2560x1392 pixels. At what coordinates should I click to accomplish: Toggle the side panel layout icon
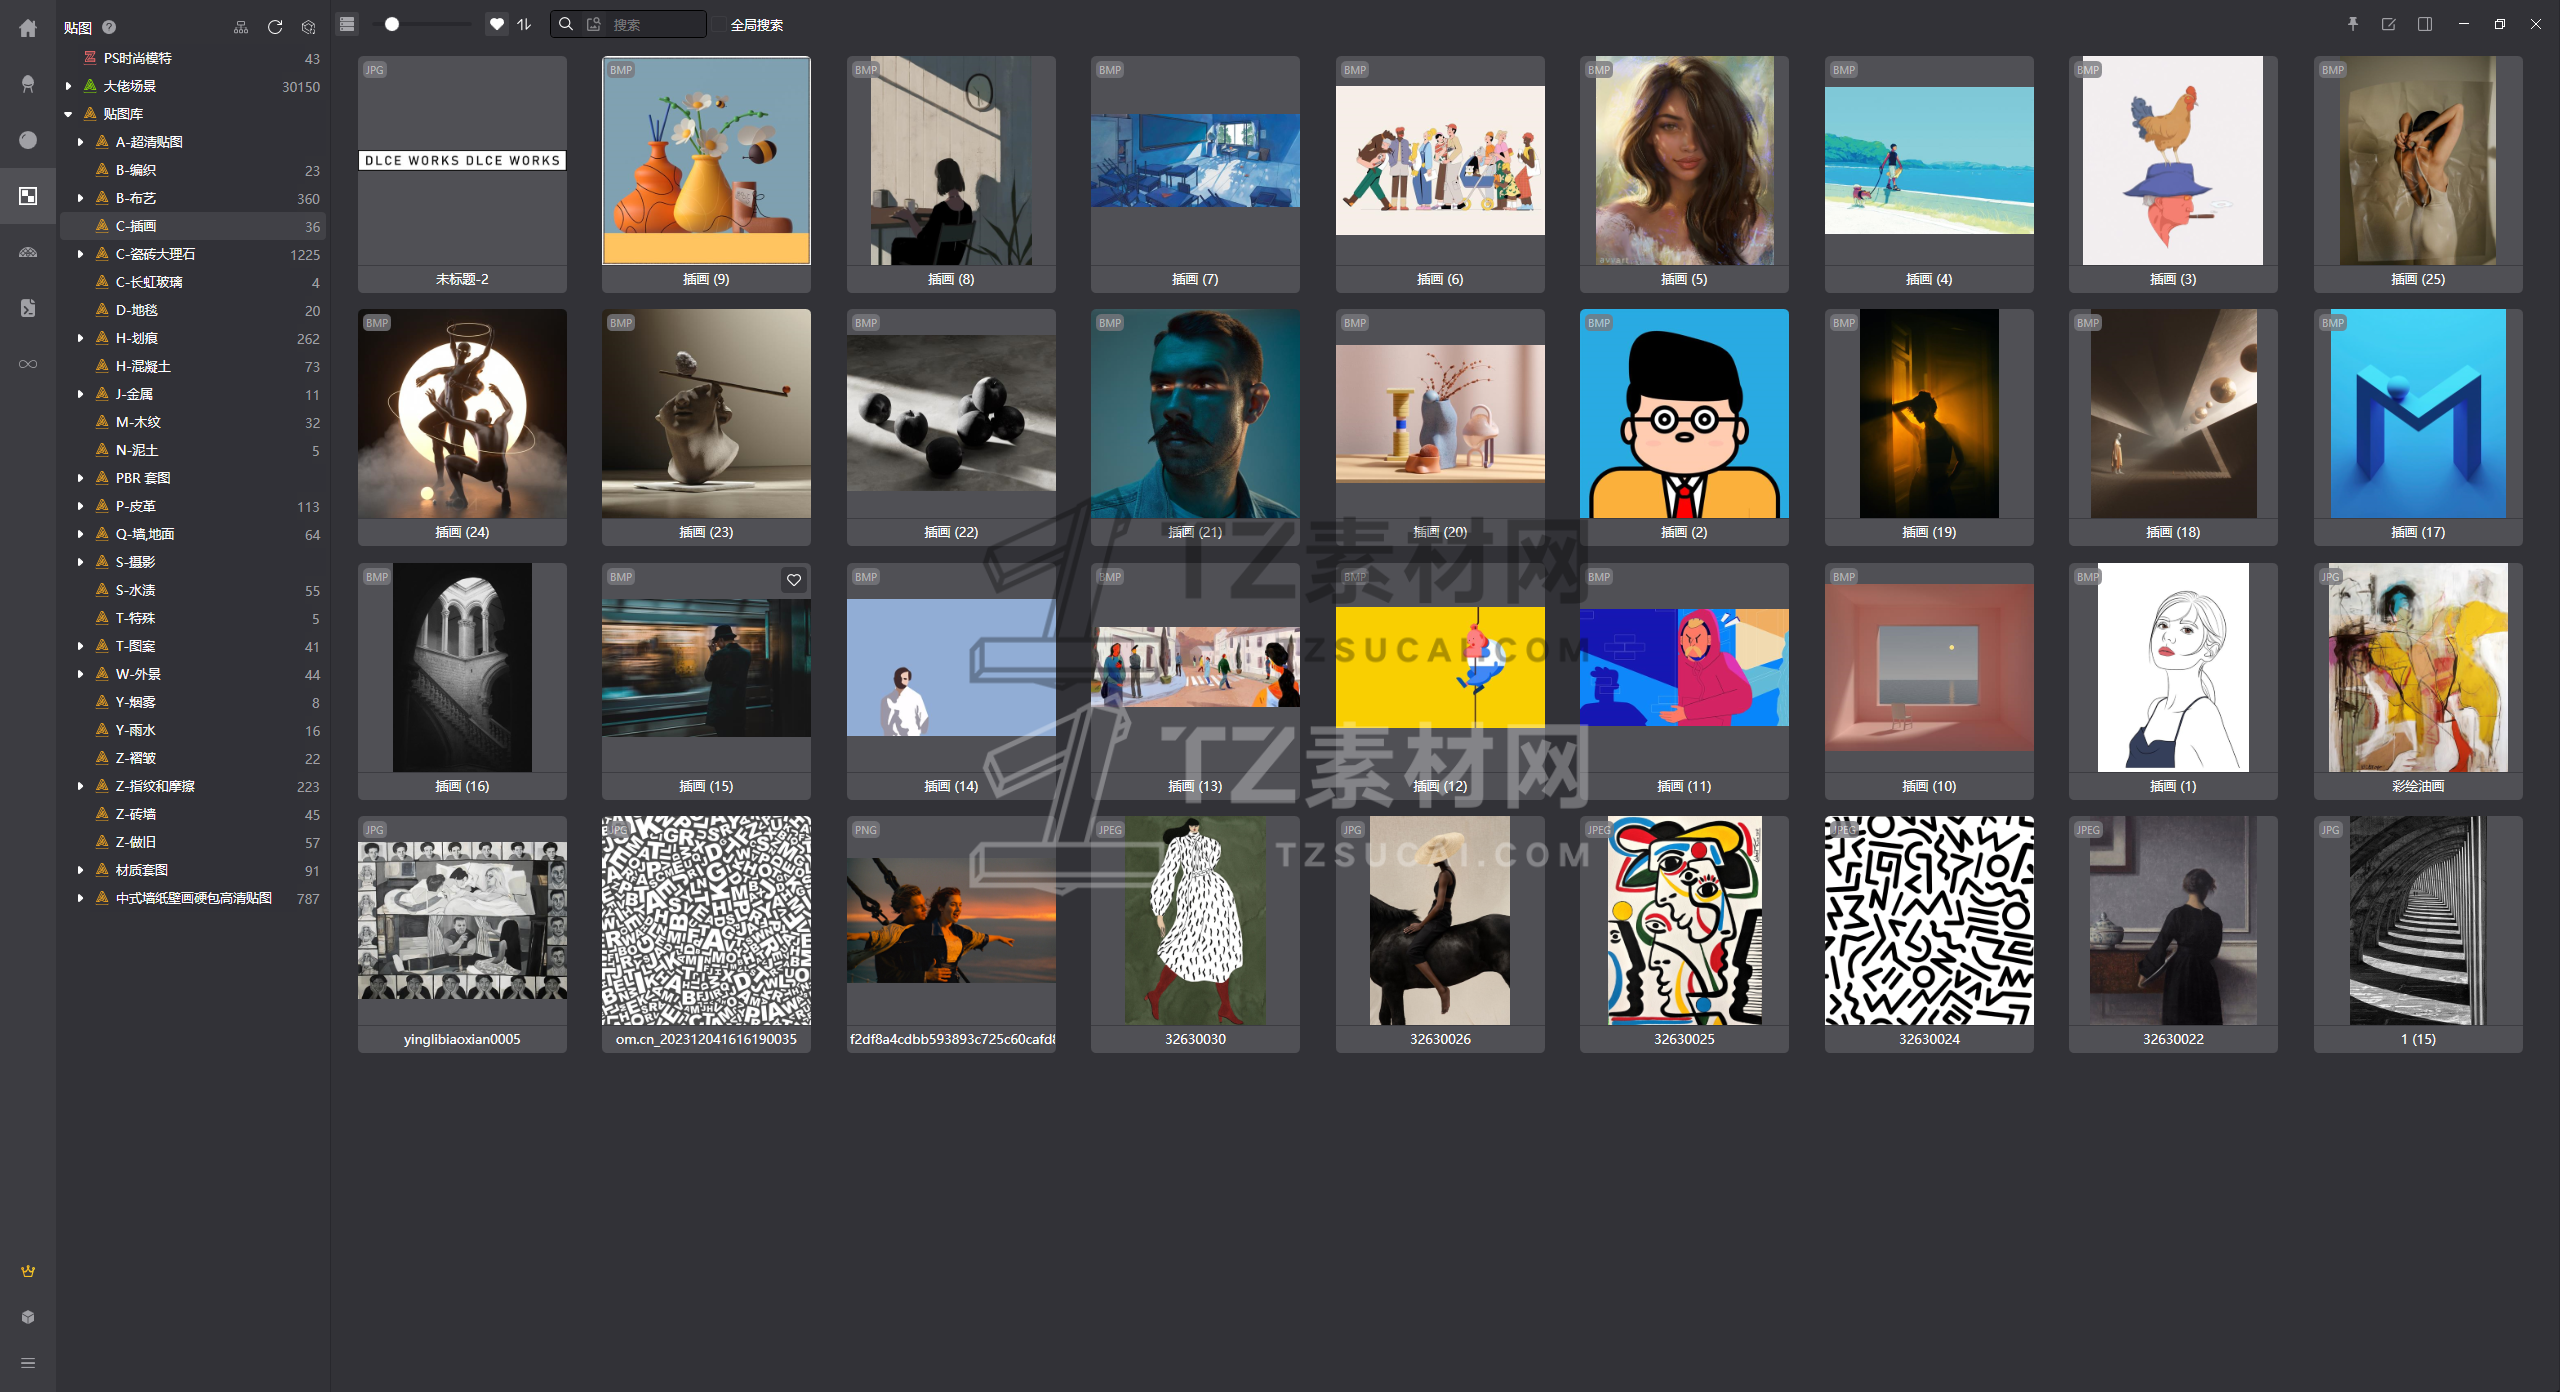pos(2425,24)
